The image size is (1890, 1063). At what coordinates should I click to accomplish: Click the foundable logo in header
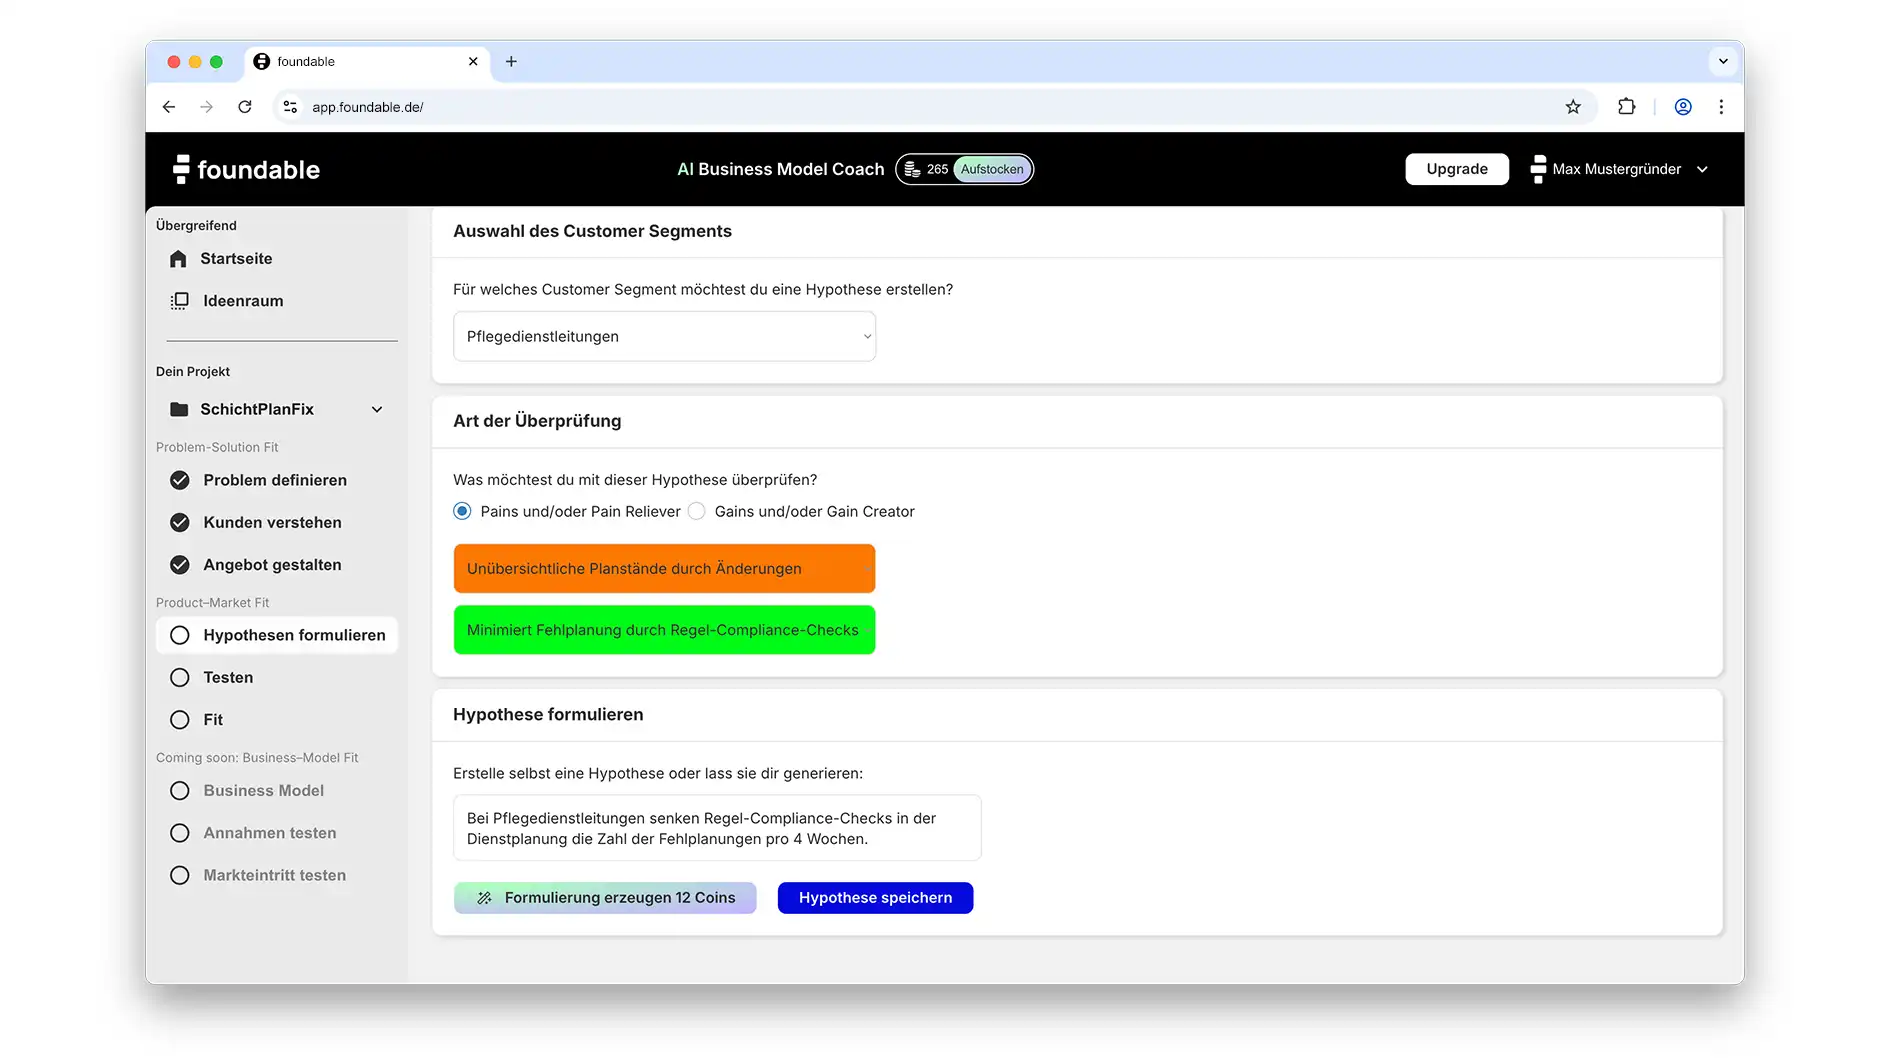coord(246,169)
